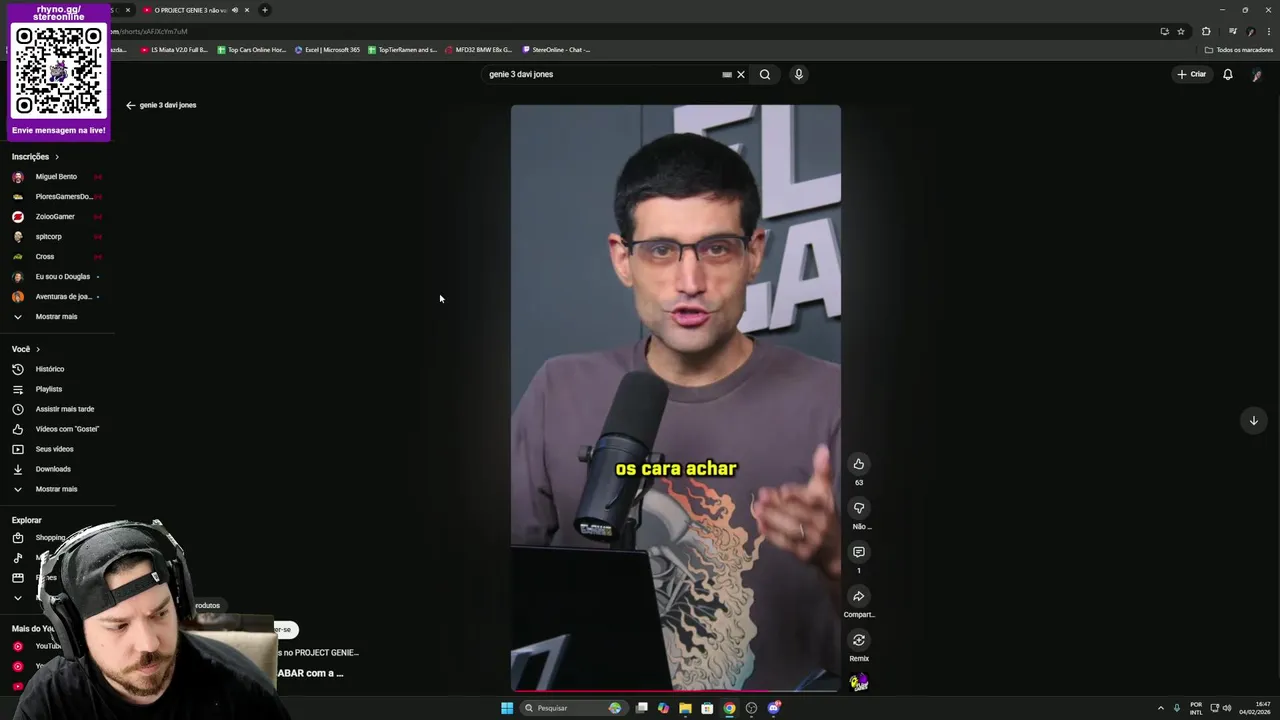
Task: Open the comments on the short
Action: (858, 552)
